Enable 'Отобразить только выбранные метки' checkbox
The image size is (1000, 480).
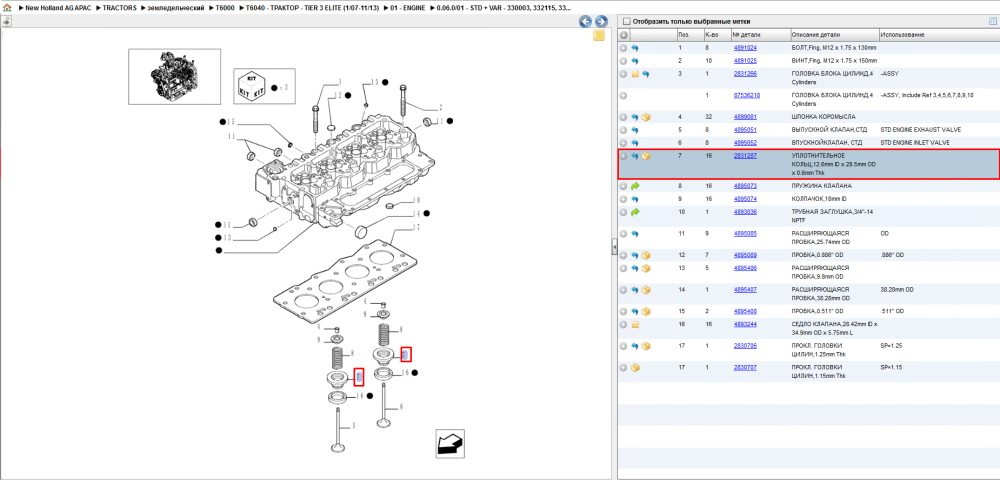[x=626, y=22]
